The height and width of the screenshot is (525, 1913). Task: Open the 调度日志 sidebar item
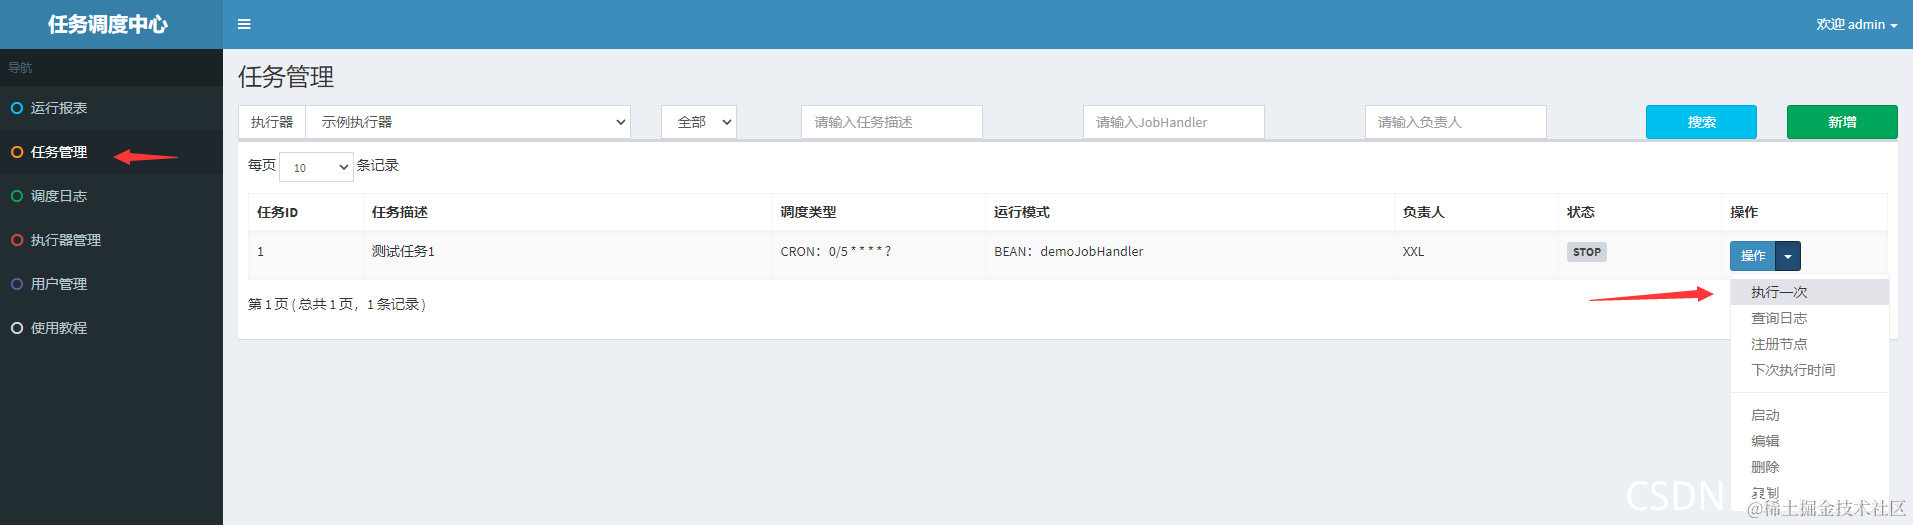111,196
